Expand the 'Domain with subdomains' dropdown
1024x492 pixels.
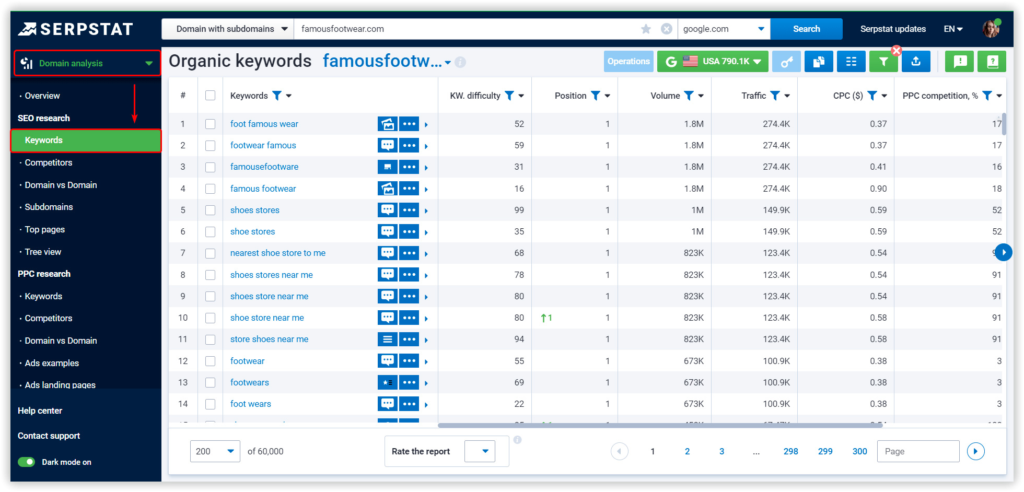pyautogui.click(x=228, y=29)
